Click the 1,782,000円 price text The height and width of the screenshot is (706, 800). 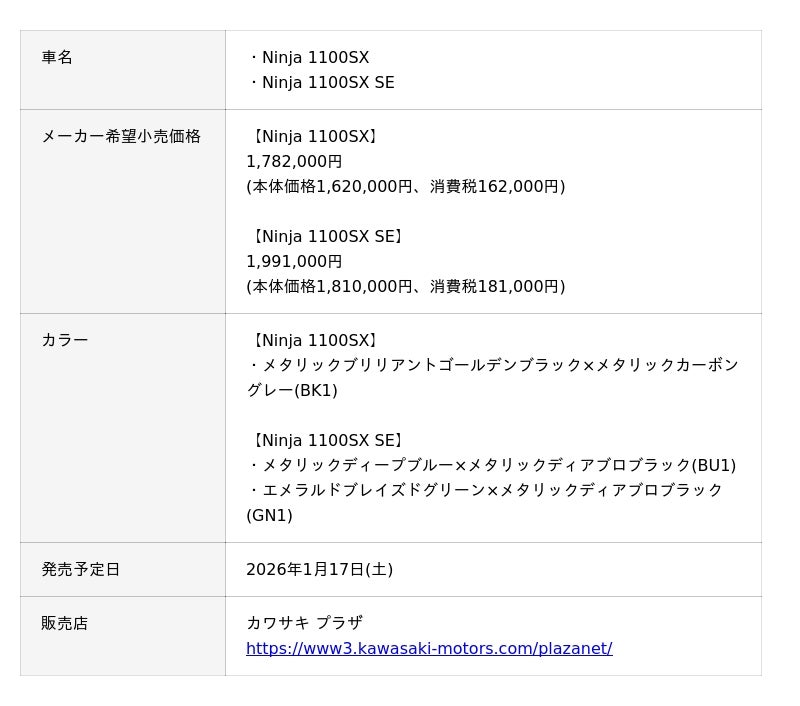click(294, 162)
